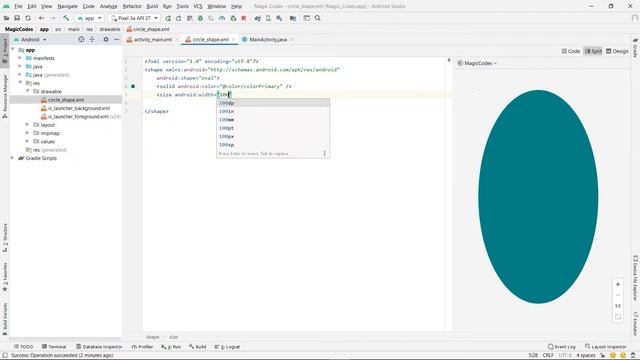Switch editor to Split view
Viewport: 640px width, 360px height.
pyautogui.click(x=593, y=51)
